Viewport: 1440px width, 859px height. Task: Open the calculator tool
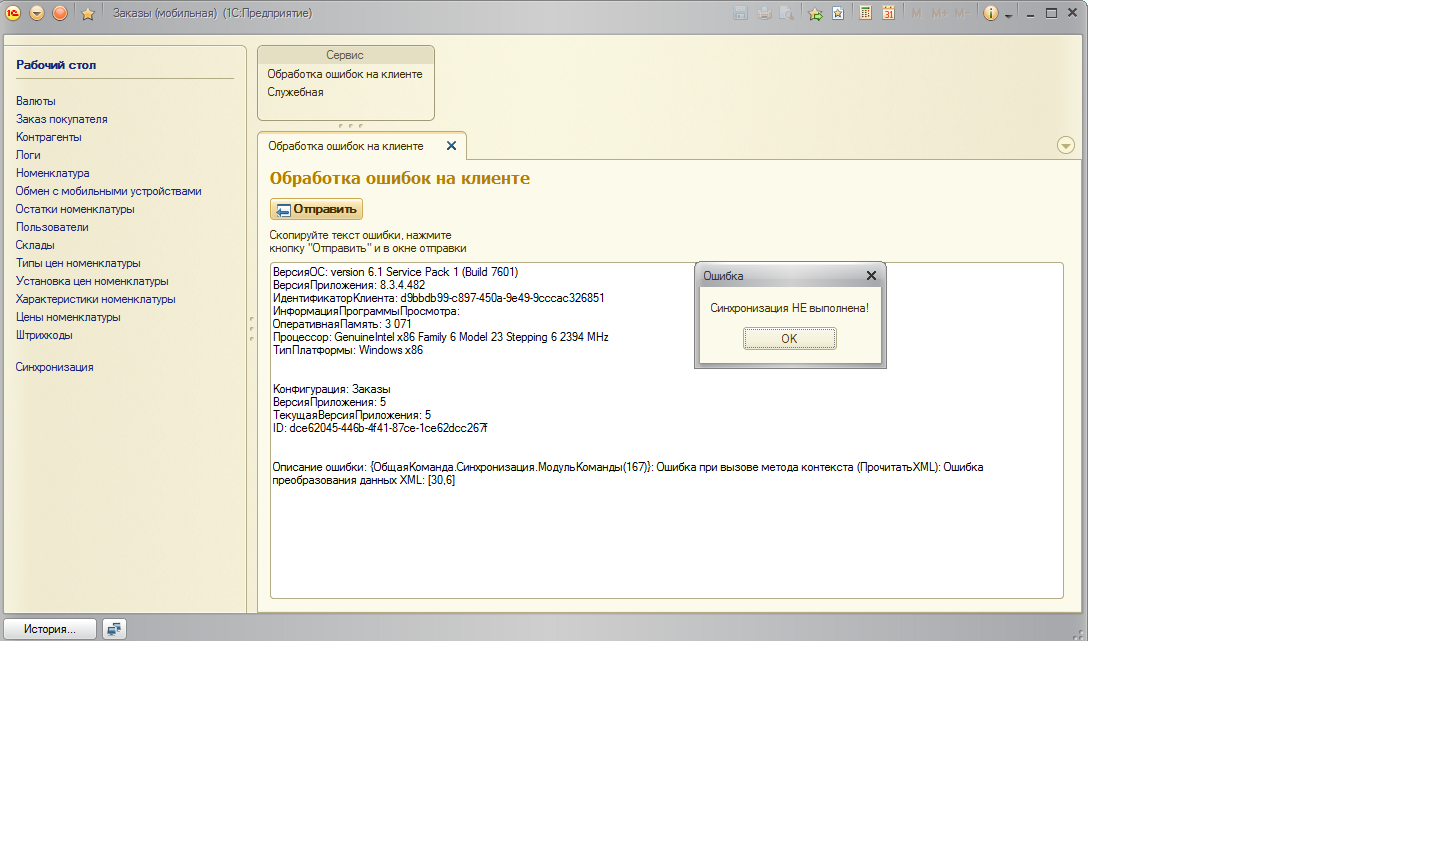pos(865,13)
